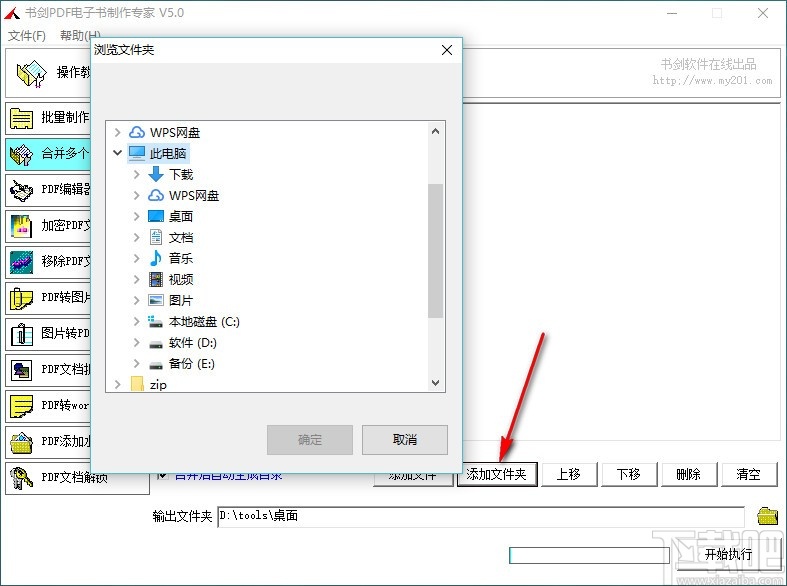Open the 帮助(H) menu

[80, 36]
